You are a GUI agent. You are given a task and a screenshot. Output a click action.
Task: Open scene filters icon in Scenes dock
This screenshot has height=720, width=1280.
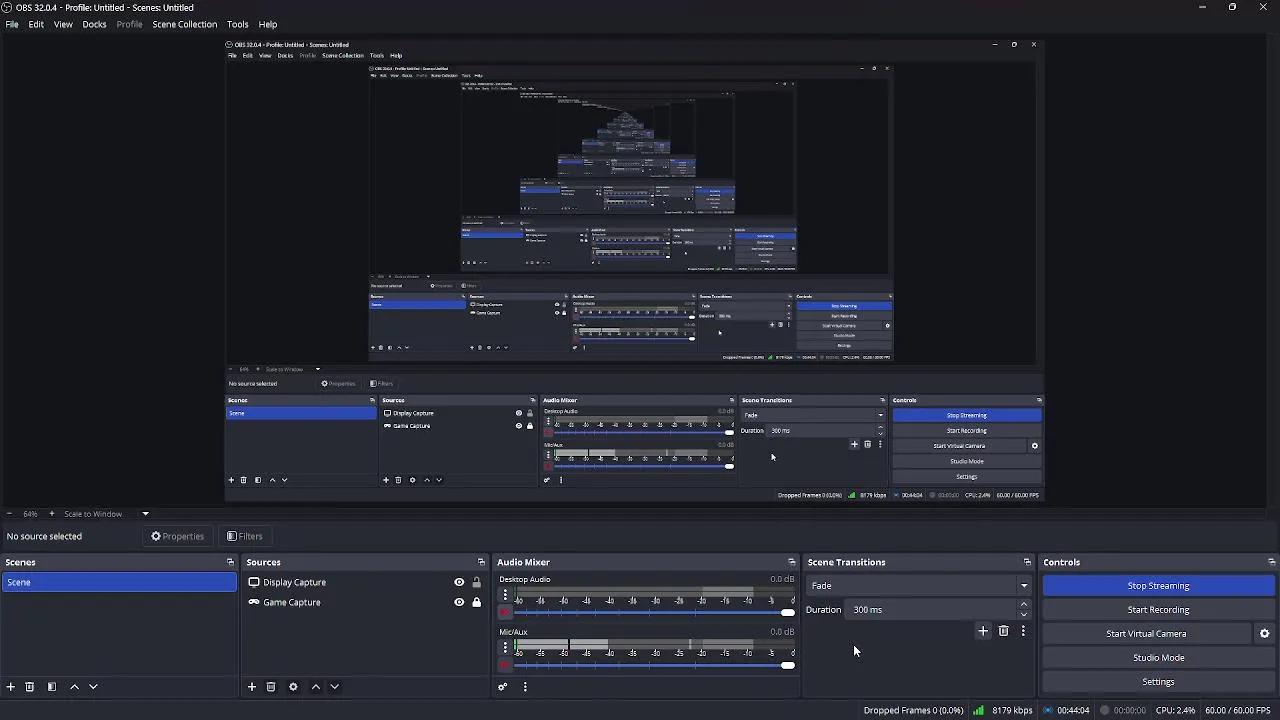[52, 687]
